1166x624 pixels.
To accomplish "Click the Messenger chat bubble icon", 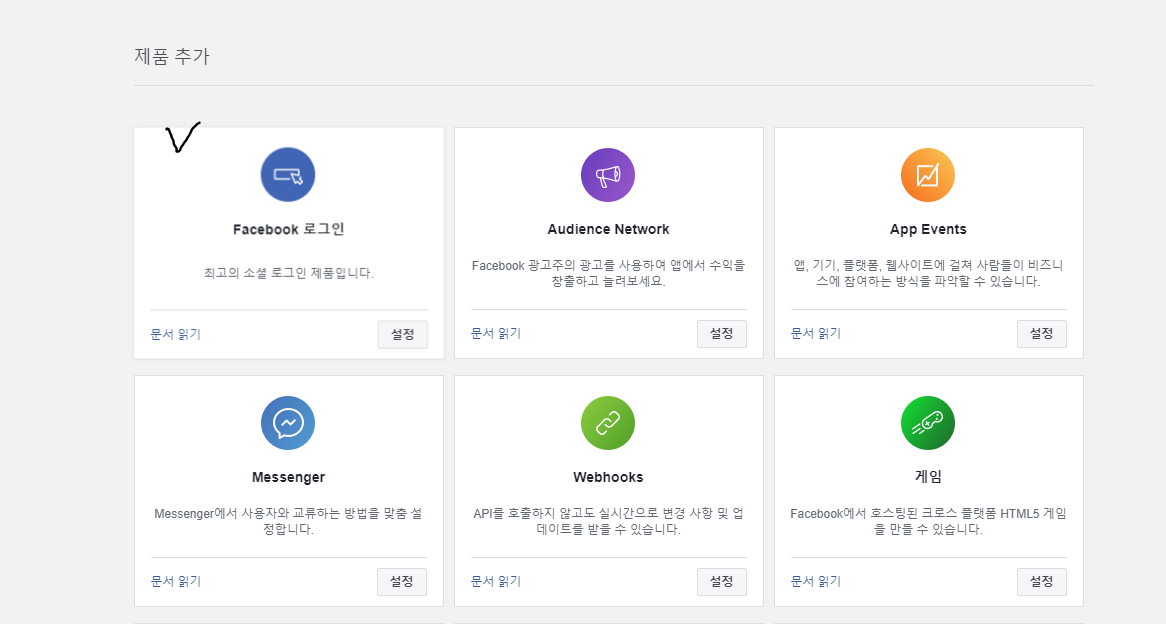I will [288, 423].
